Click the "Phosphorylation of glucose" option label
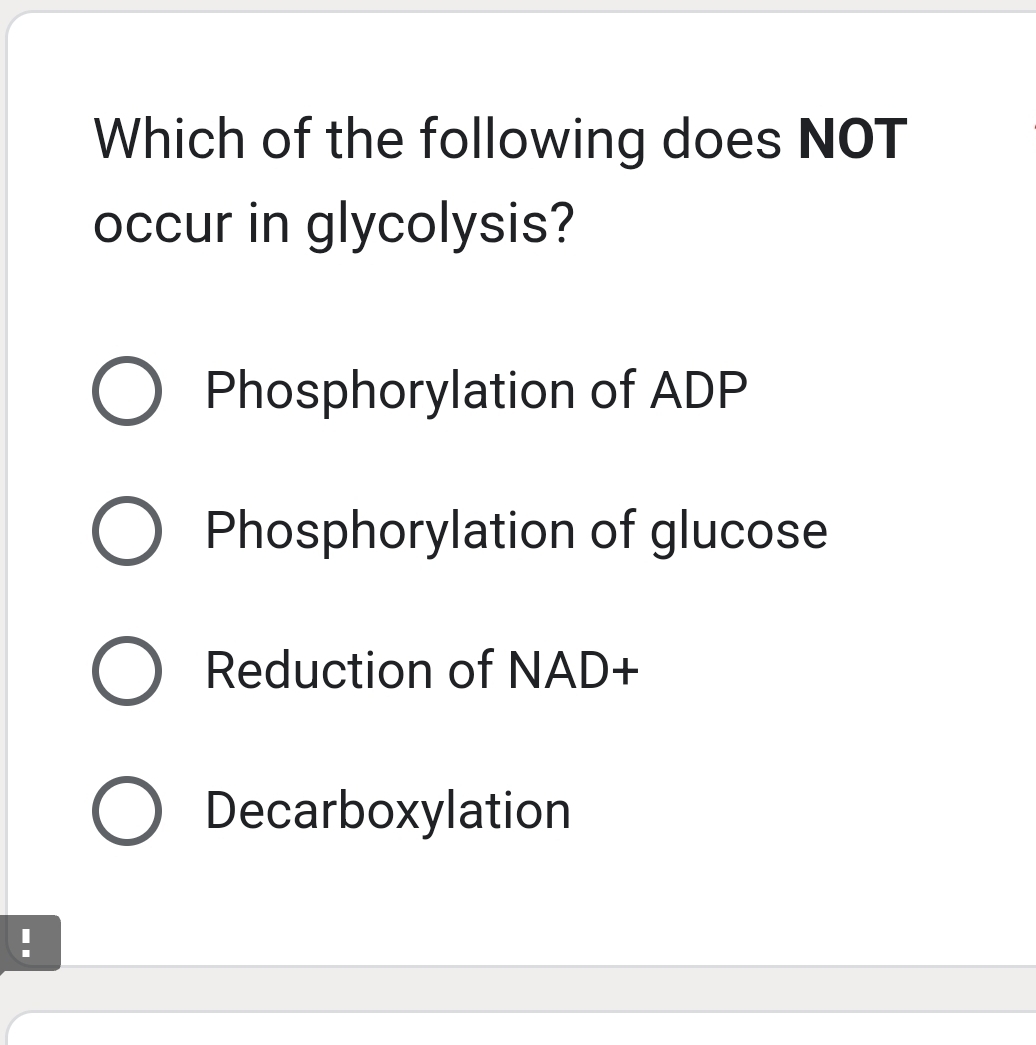Viewport: 1036px width, 1045px height. click(515, 531)
